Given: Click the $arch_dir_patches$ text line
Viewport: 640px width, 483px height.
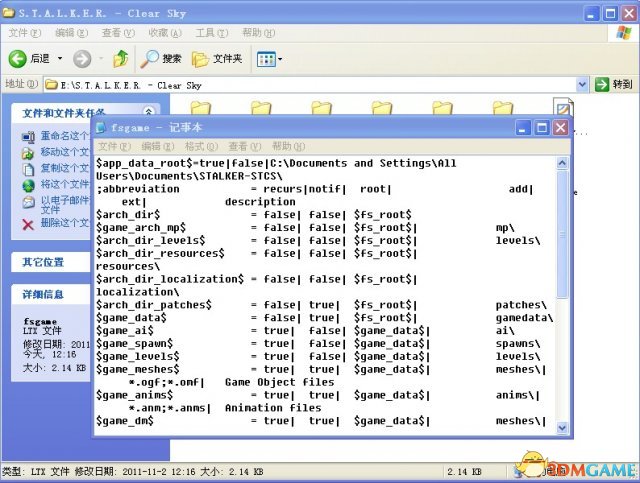Looking at the screenshot, I should (321, 305).
